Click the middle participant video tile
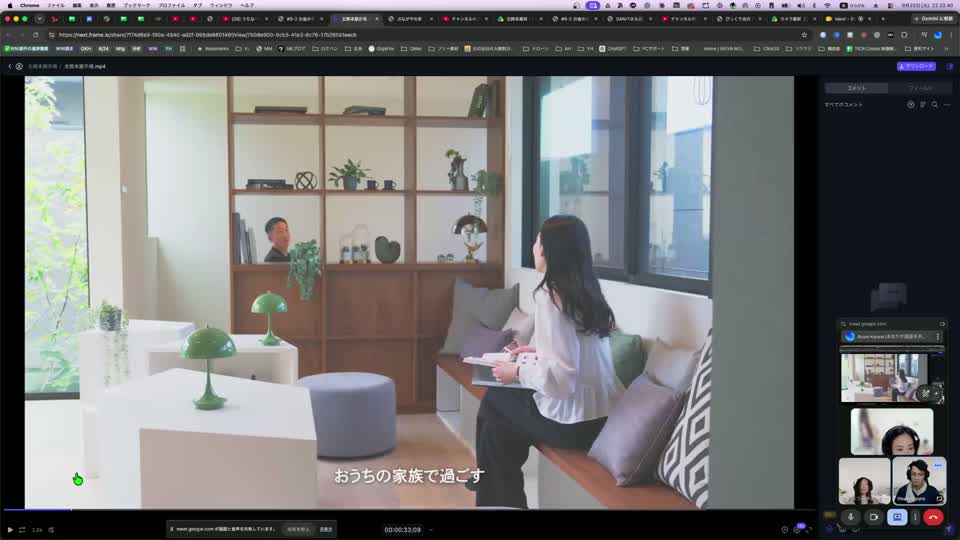 pyautogui.click(x=891, y=431)
